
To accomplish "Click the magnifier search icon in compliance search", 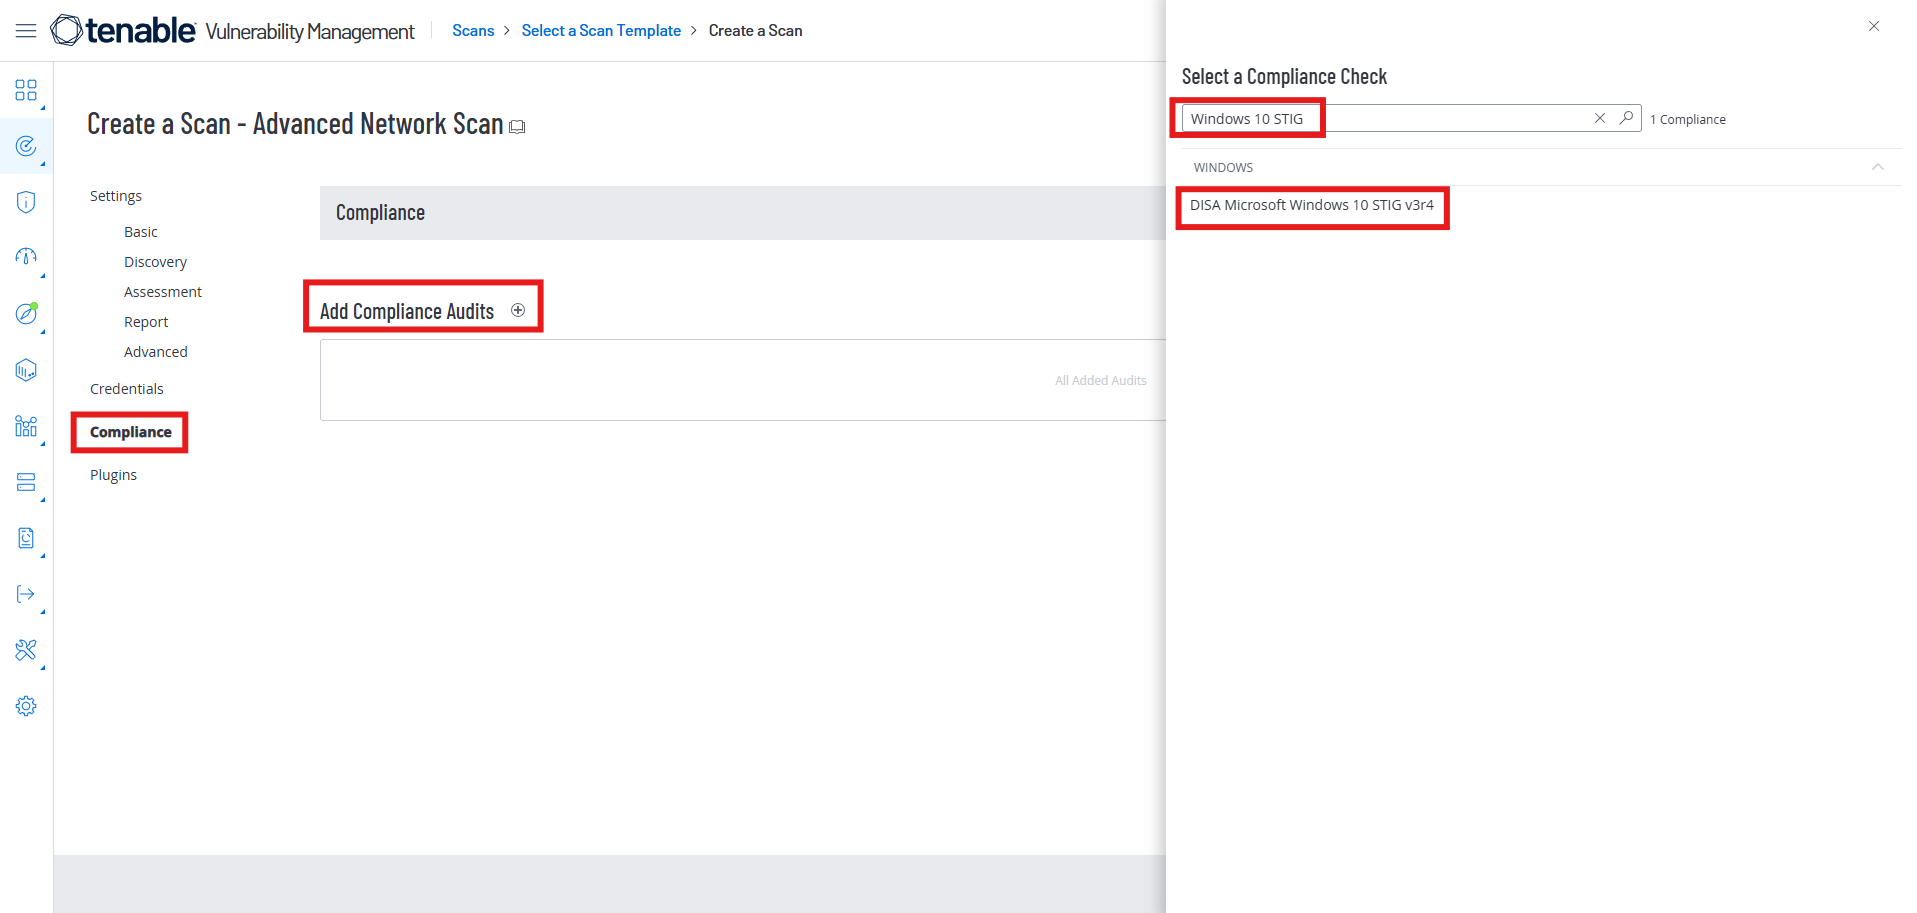I will click(1626, 118).
